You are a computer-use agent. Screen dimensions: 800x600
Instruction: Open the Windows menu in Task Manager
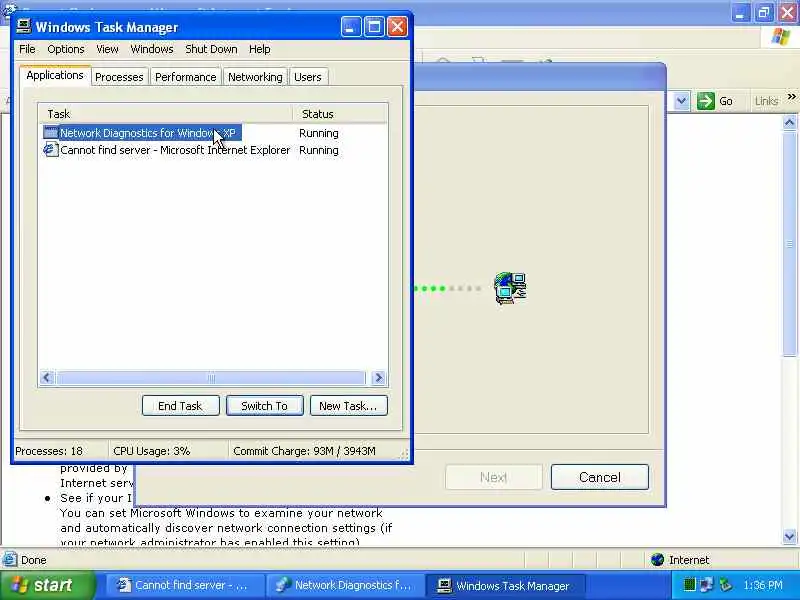click(x=152, y=49)
